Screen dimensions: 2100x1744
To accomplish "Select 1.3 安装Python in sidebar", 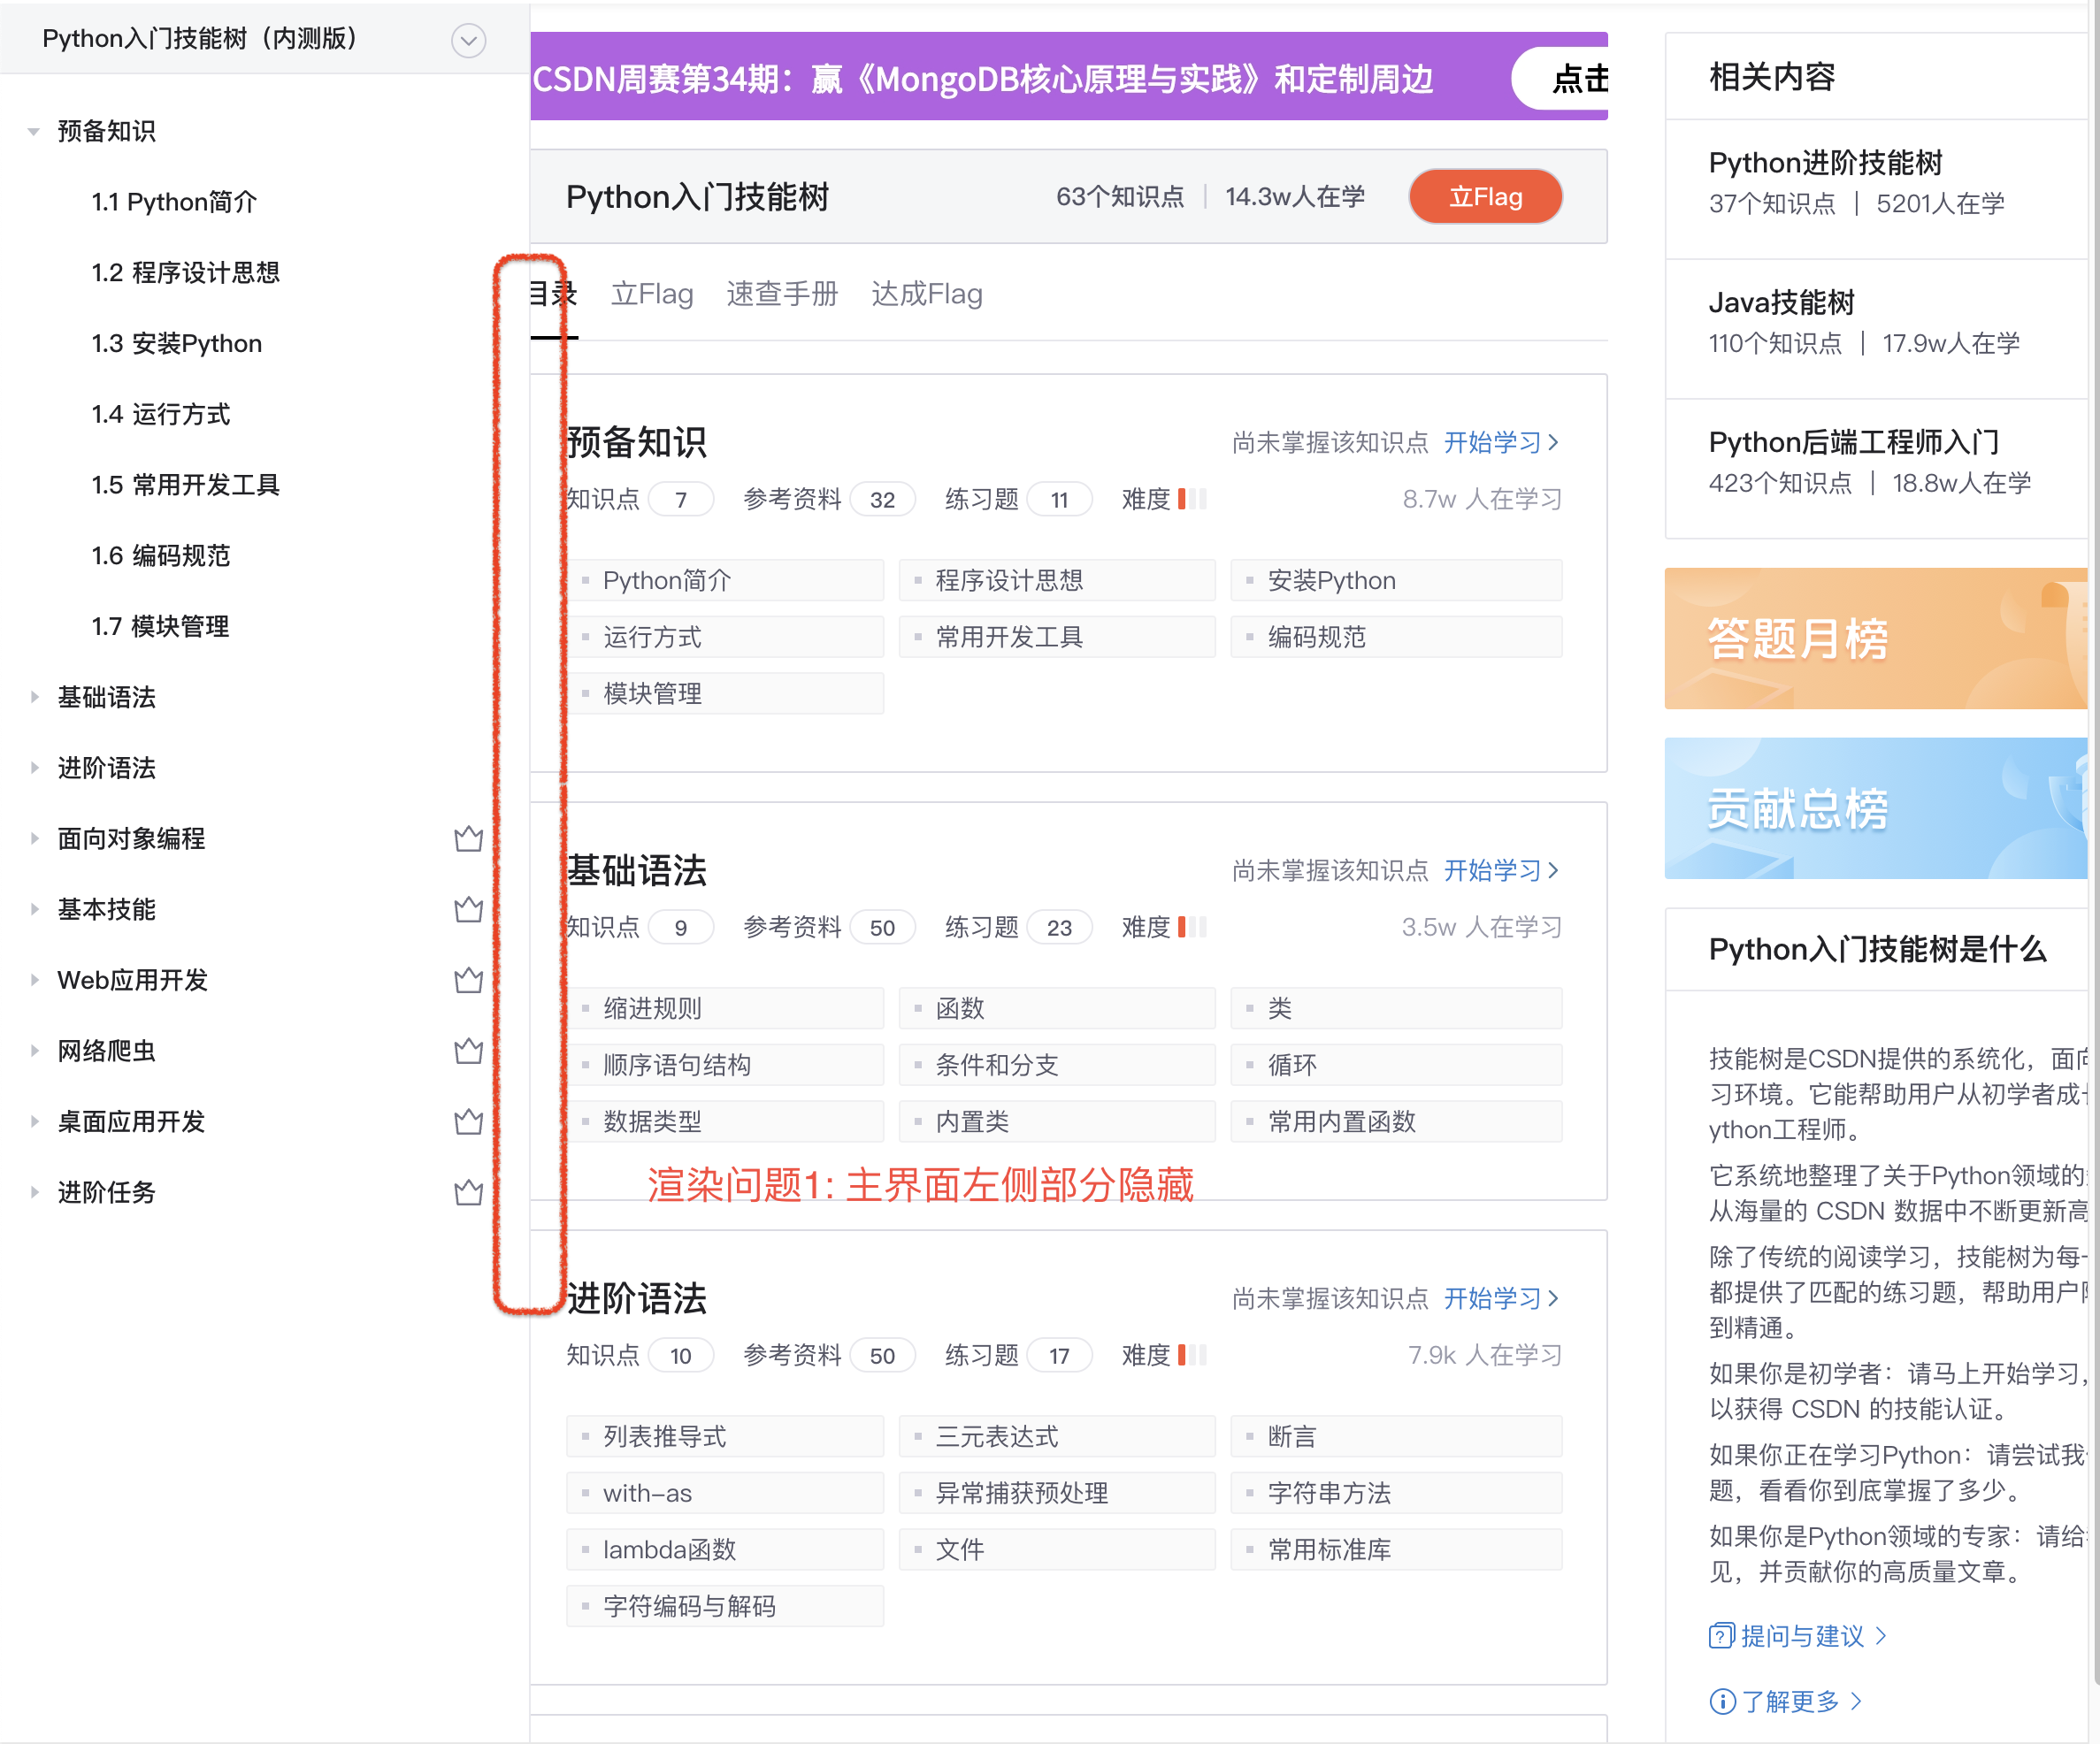I will (177, 344).
